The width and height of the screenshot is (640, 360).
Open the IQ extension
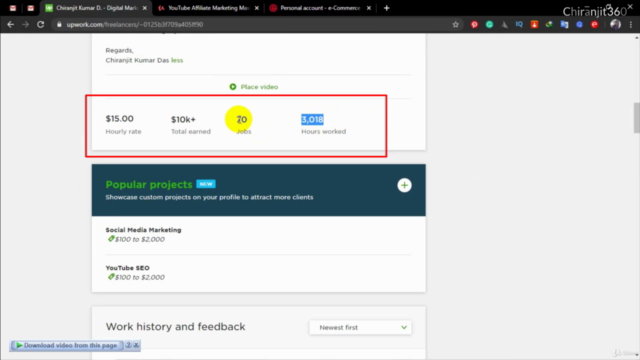[519, 24]
